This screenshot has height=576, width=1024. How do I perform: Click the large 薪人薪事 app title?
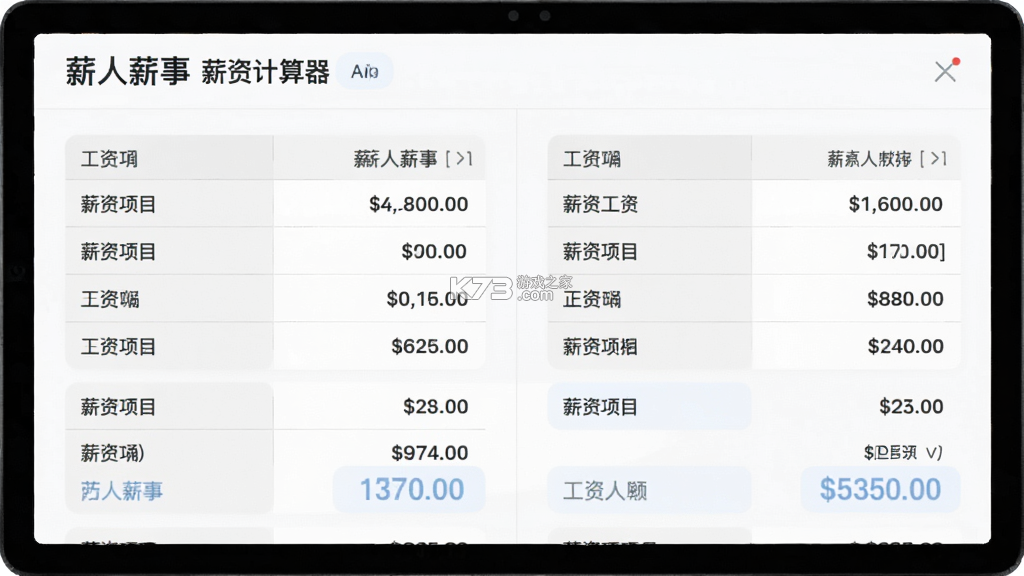(x=127, y=72)
